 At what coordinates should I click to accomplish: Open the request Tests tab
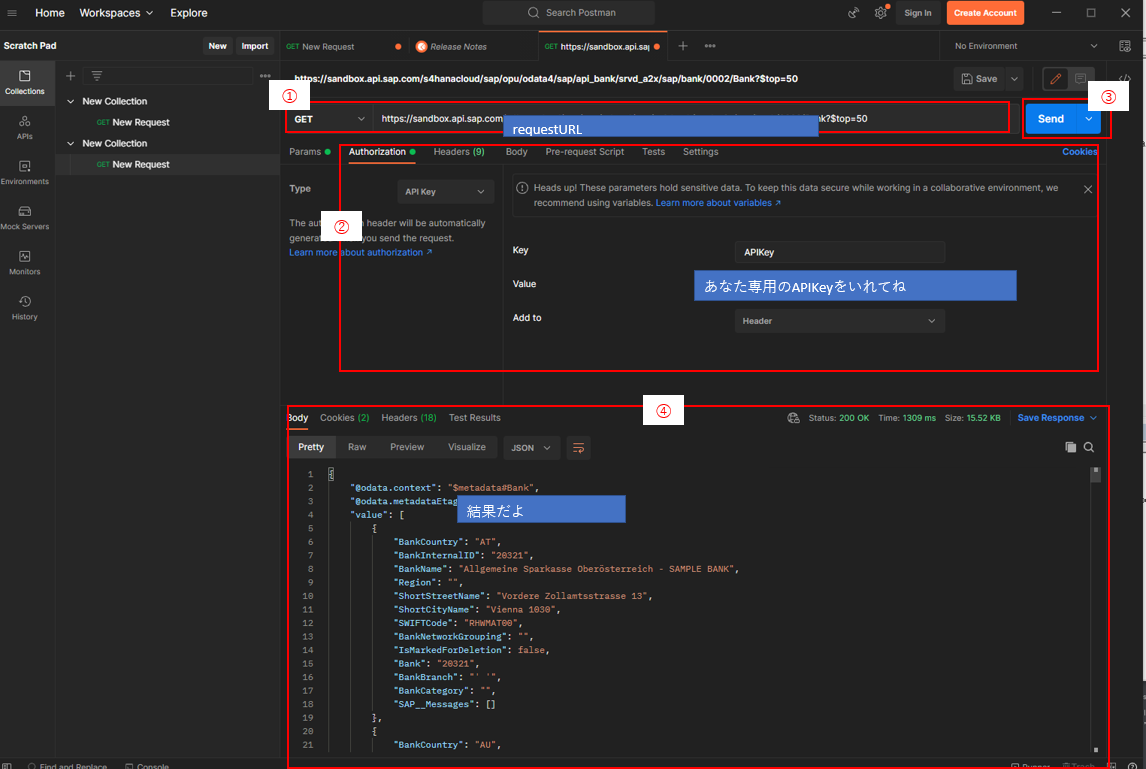[653, 152]
